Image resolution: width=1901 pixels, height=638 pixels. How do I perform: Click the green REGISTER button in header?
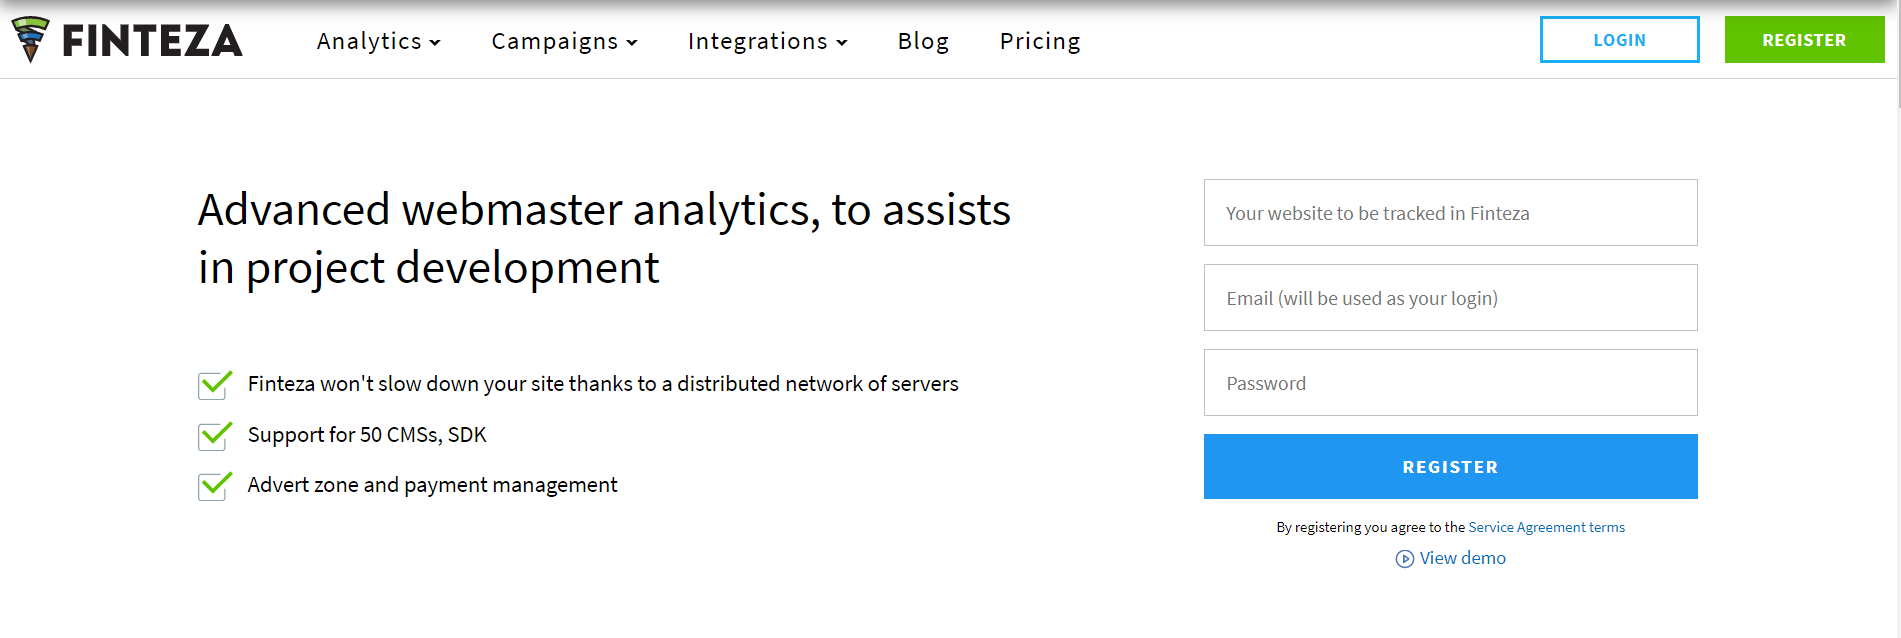point(1804,40)
